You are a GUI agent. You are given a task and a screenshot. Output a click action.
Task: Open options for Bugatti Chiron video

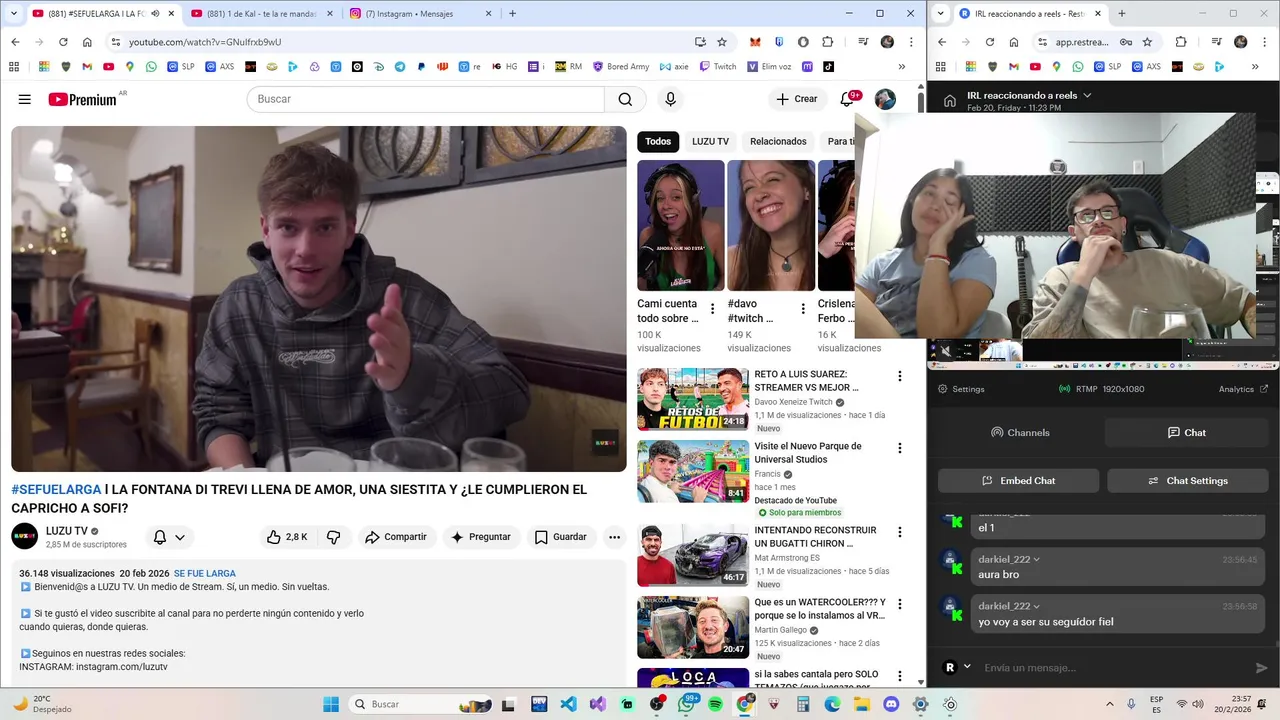(899, 532)
